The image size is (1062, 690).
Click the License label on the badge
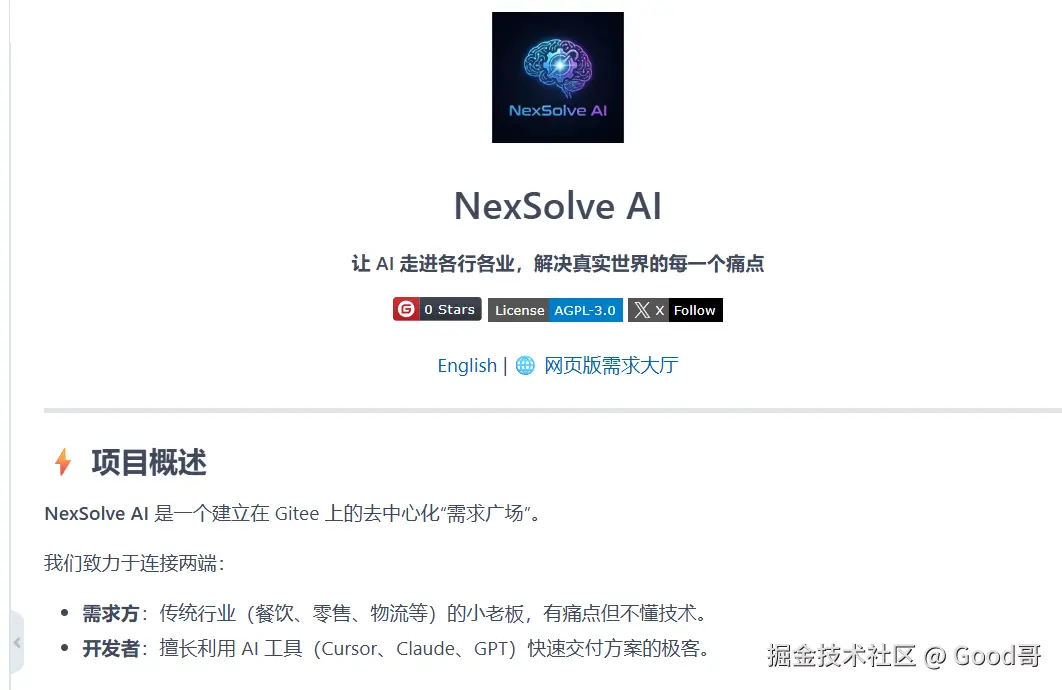point(519,310)
